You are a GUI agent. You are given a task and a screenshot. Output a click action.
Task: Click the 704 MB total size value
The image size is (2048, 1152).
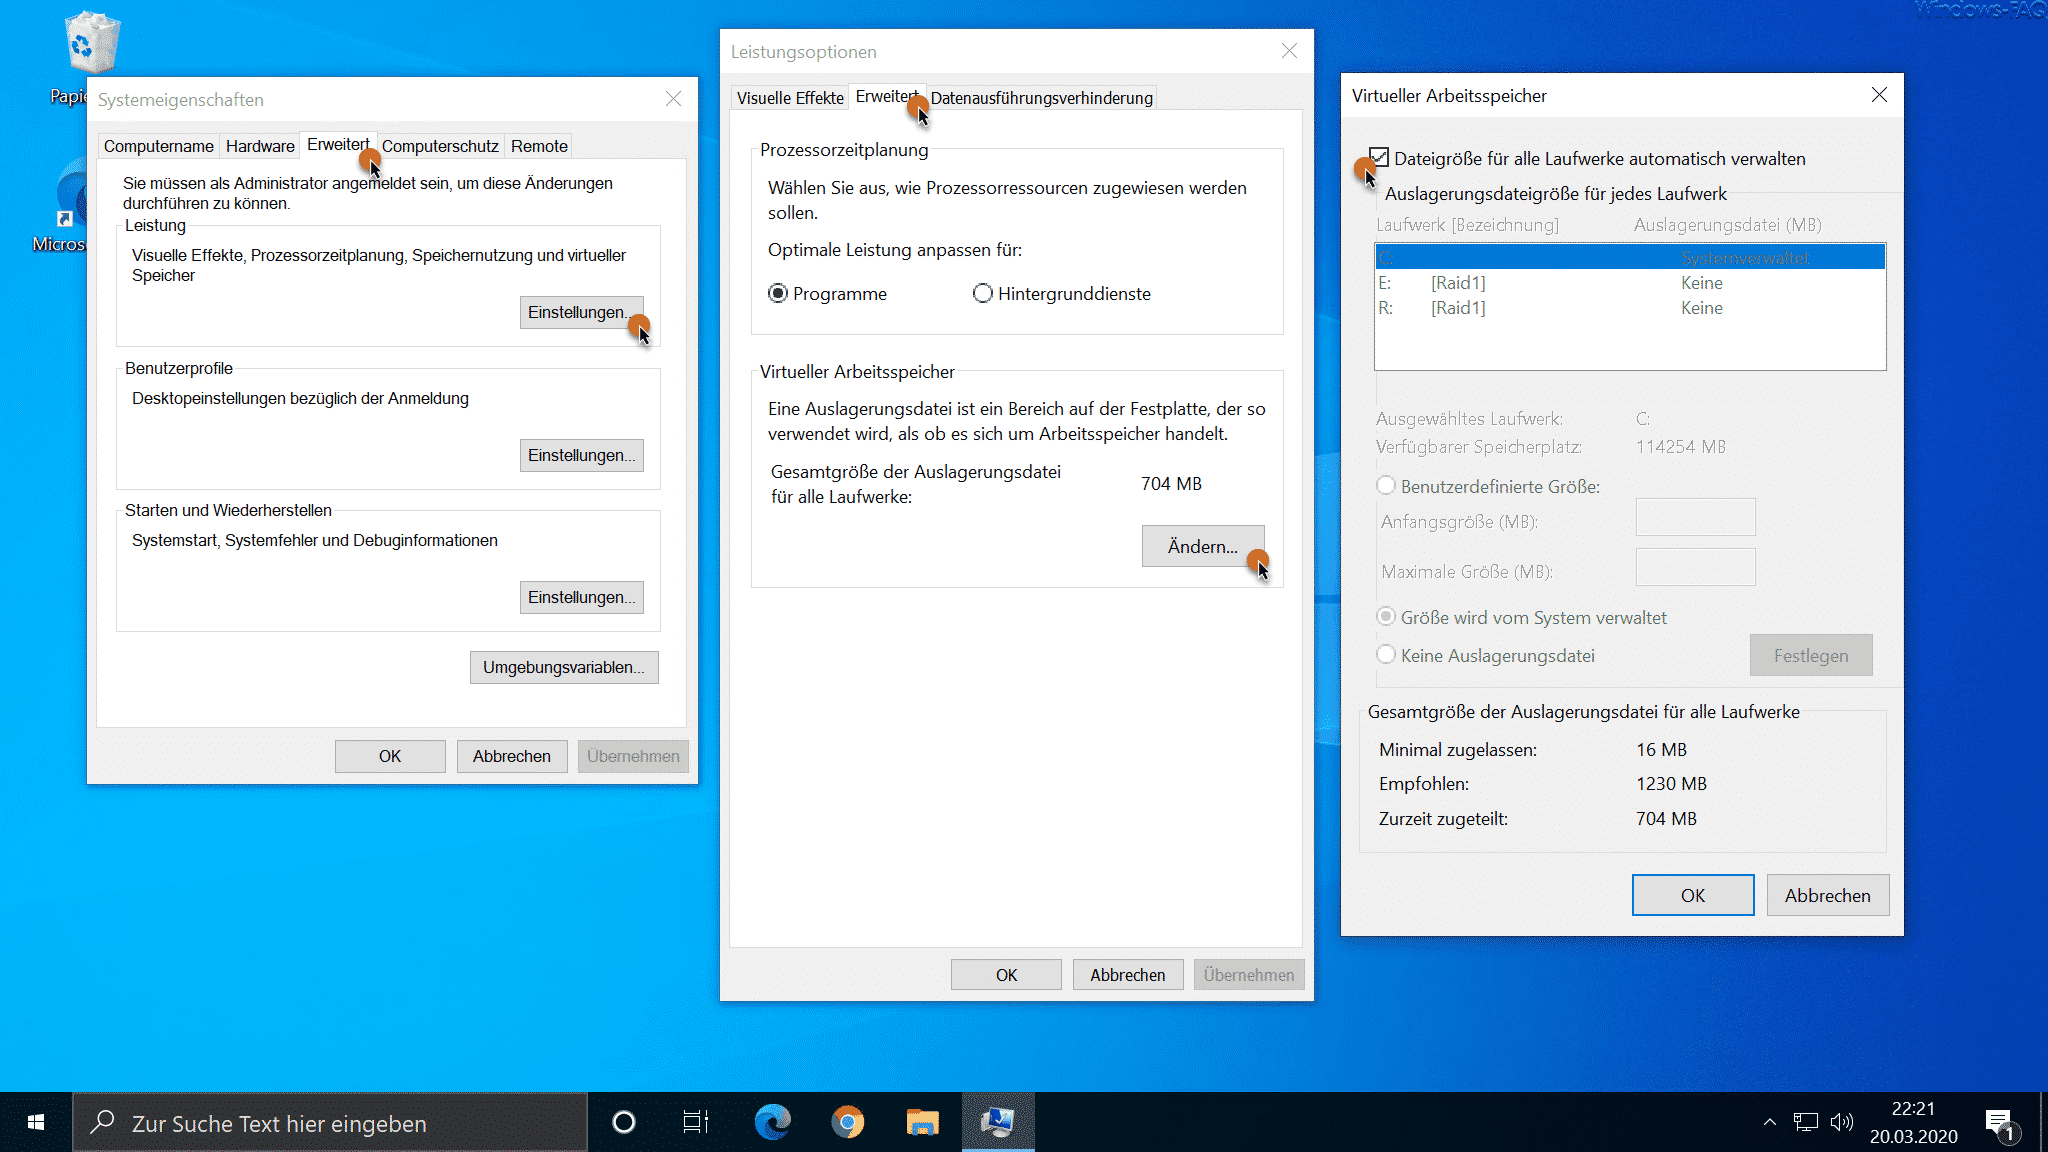tap(1171, 484)
